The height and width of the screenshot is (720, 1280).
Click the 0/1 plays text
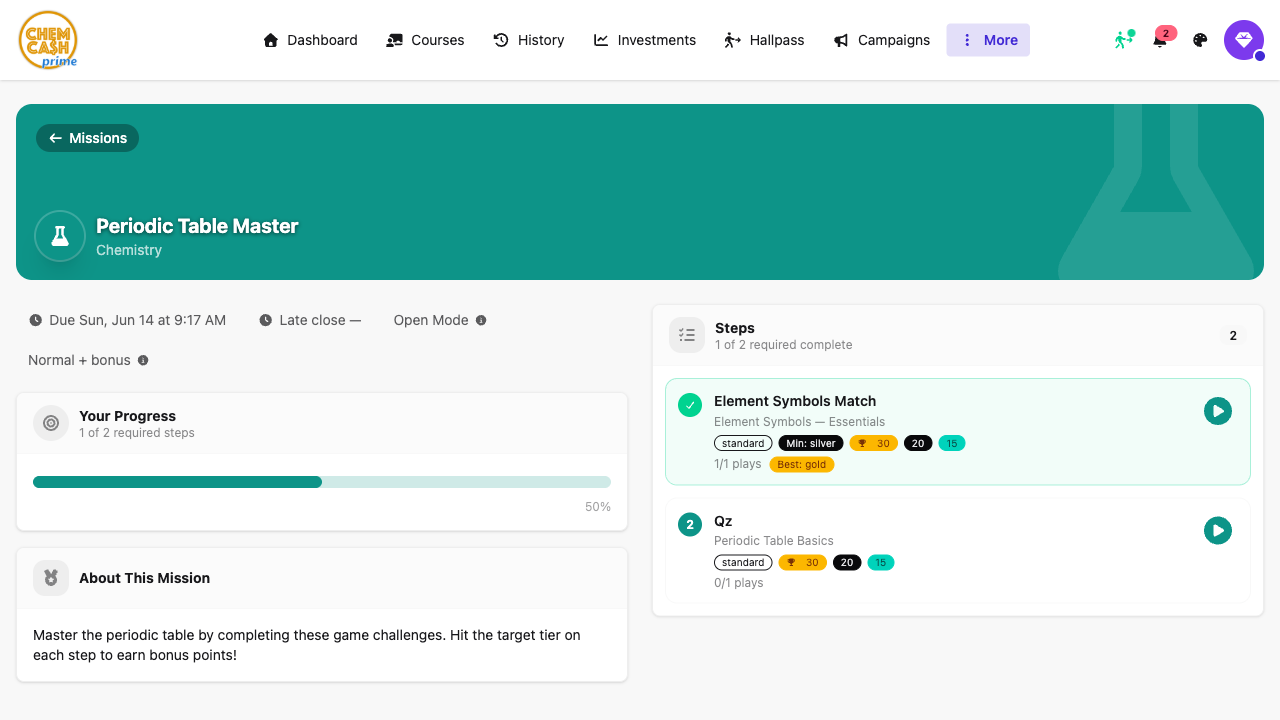739,583
